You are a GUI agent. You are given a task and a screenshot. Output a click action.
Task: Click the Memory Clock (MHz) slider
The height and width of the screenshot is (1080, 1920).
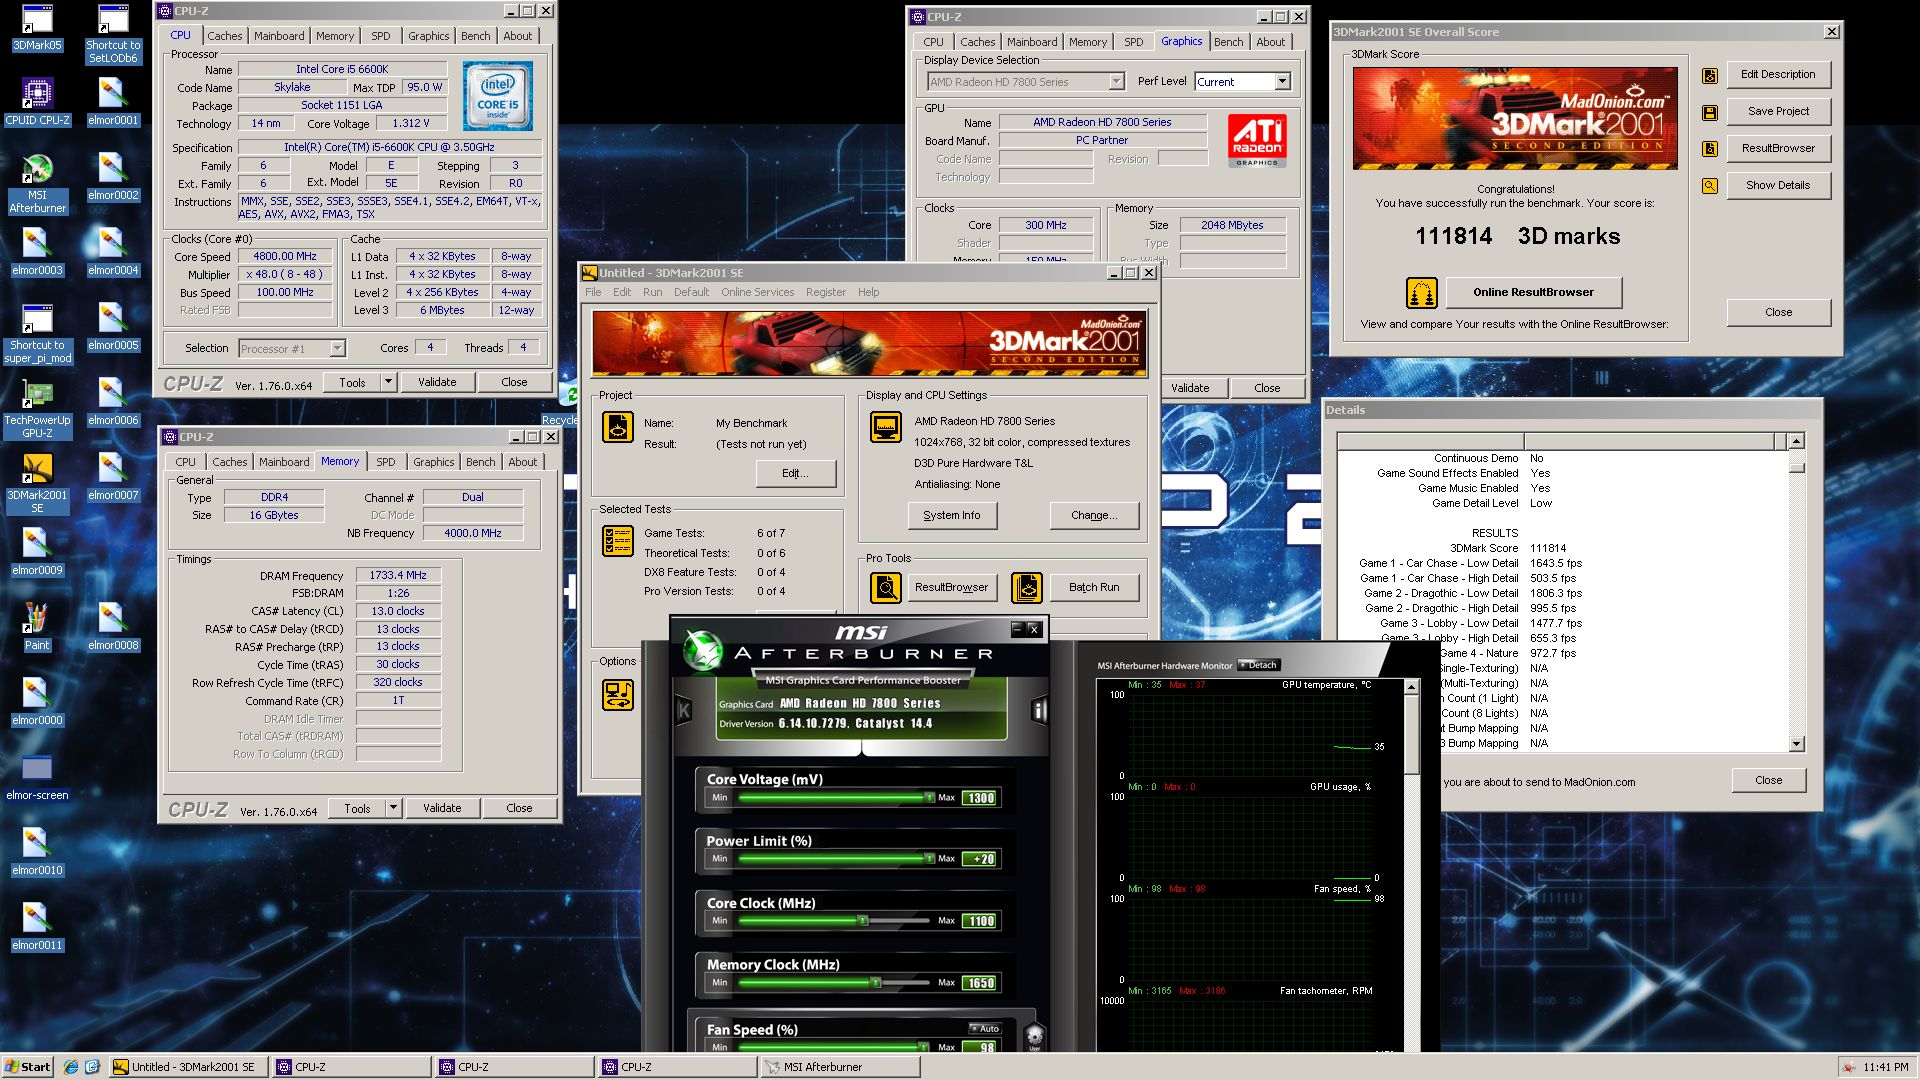point(835,983)
